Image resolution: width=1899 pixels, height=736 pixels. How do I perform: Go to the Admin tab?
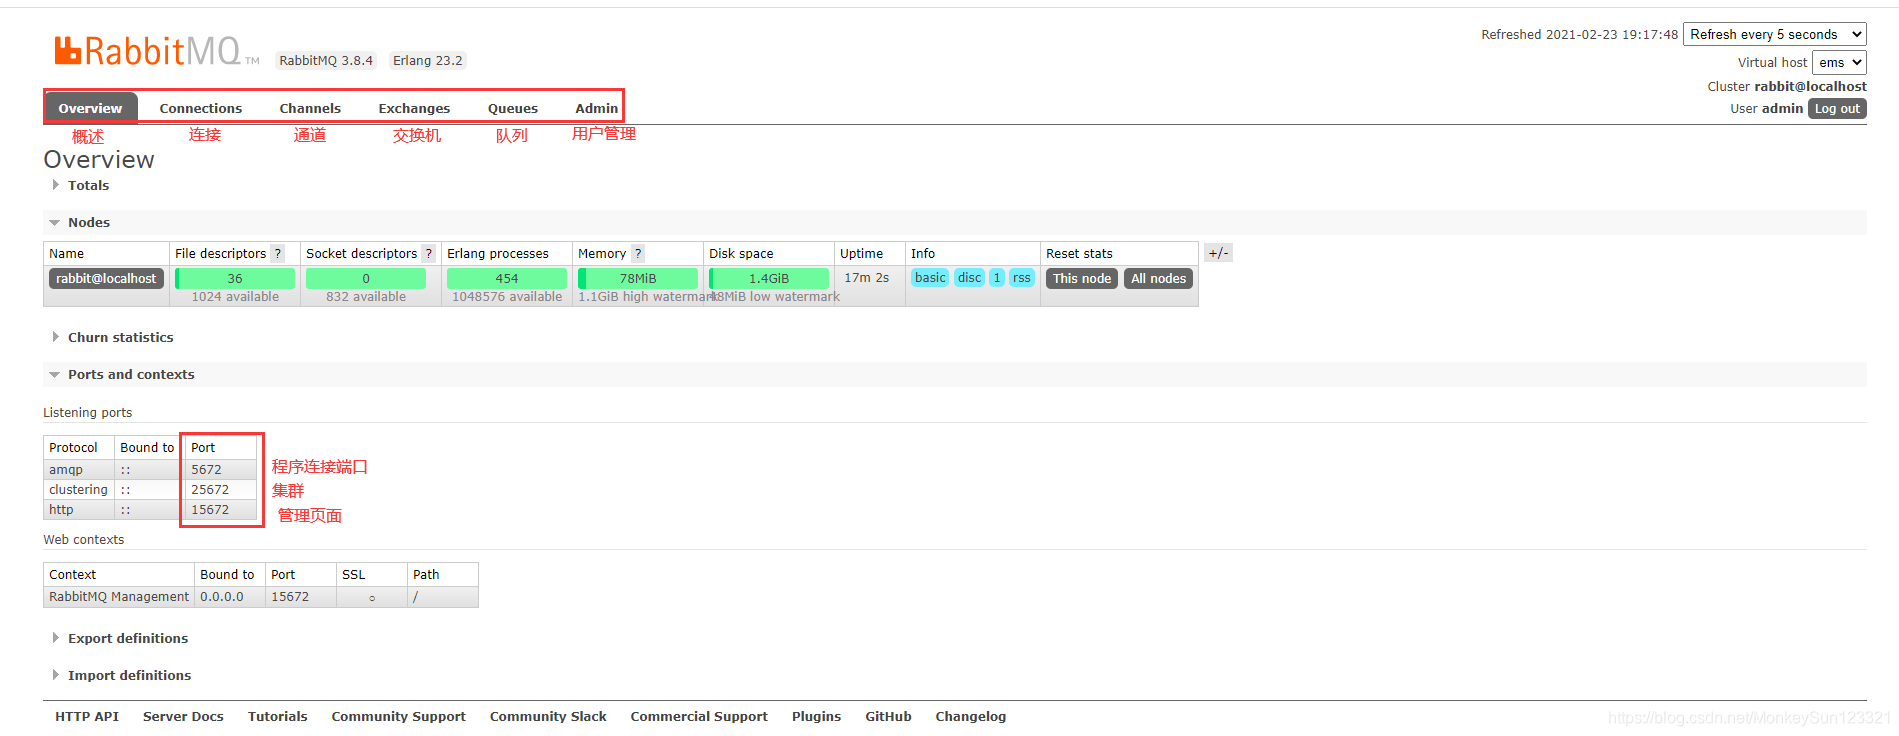596,108
